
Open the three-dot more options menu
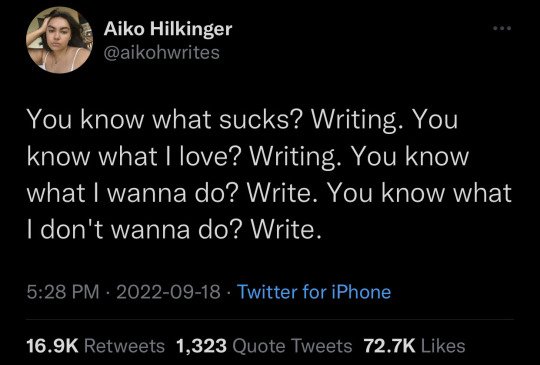(x=502, y=28)
